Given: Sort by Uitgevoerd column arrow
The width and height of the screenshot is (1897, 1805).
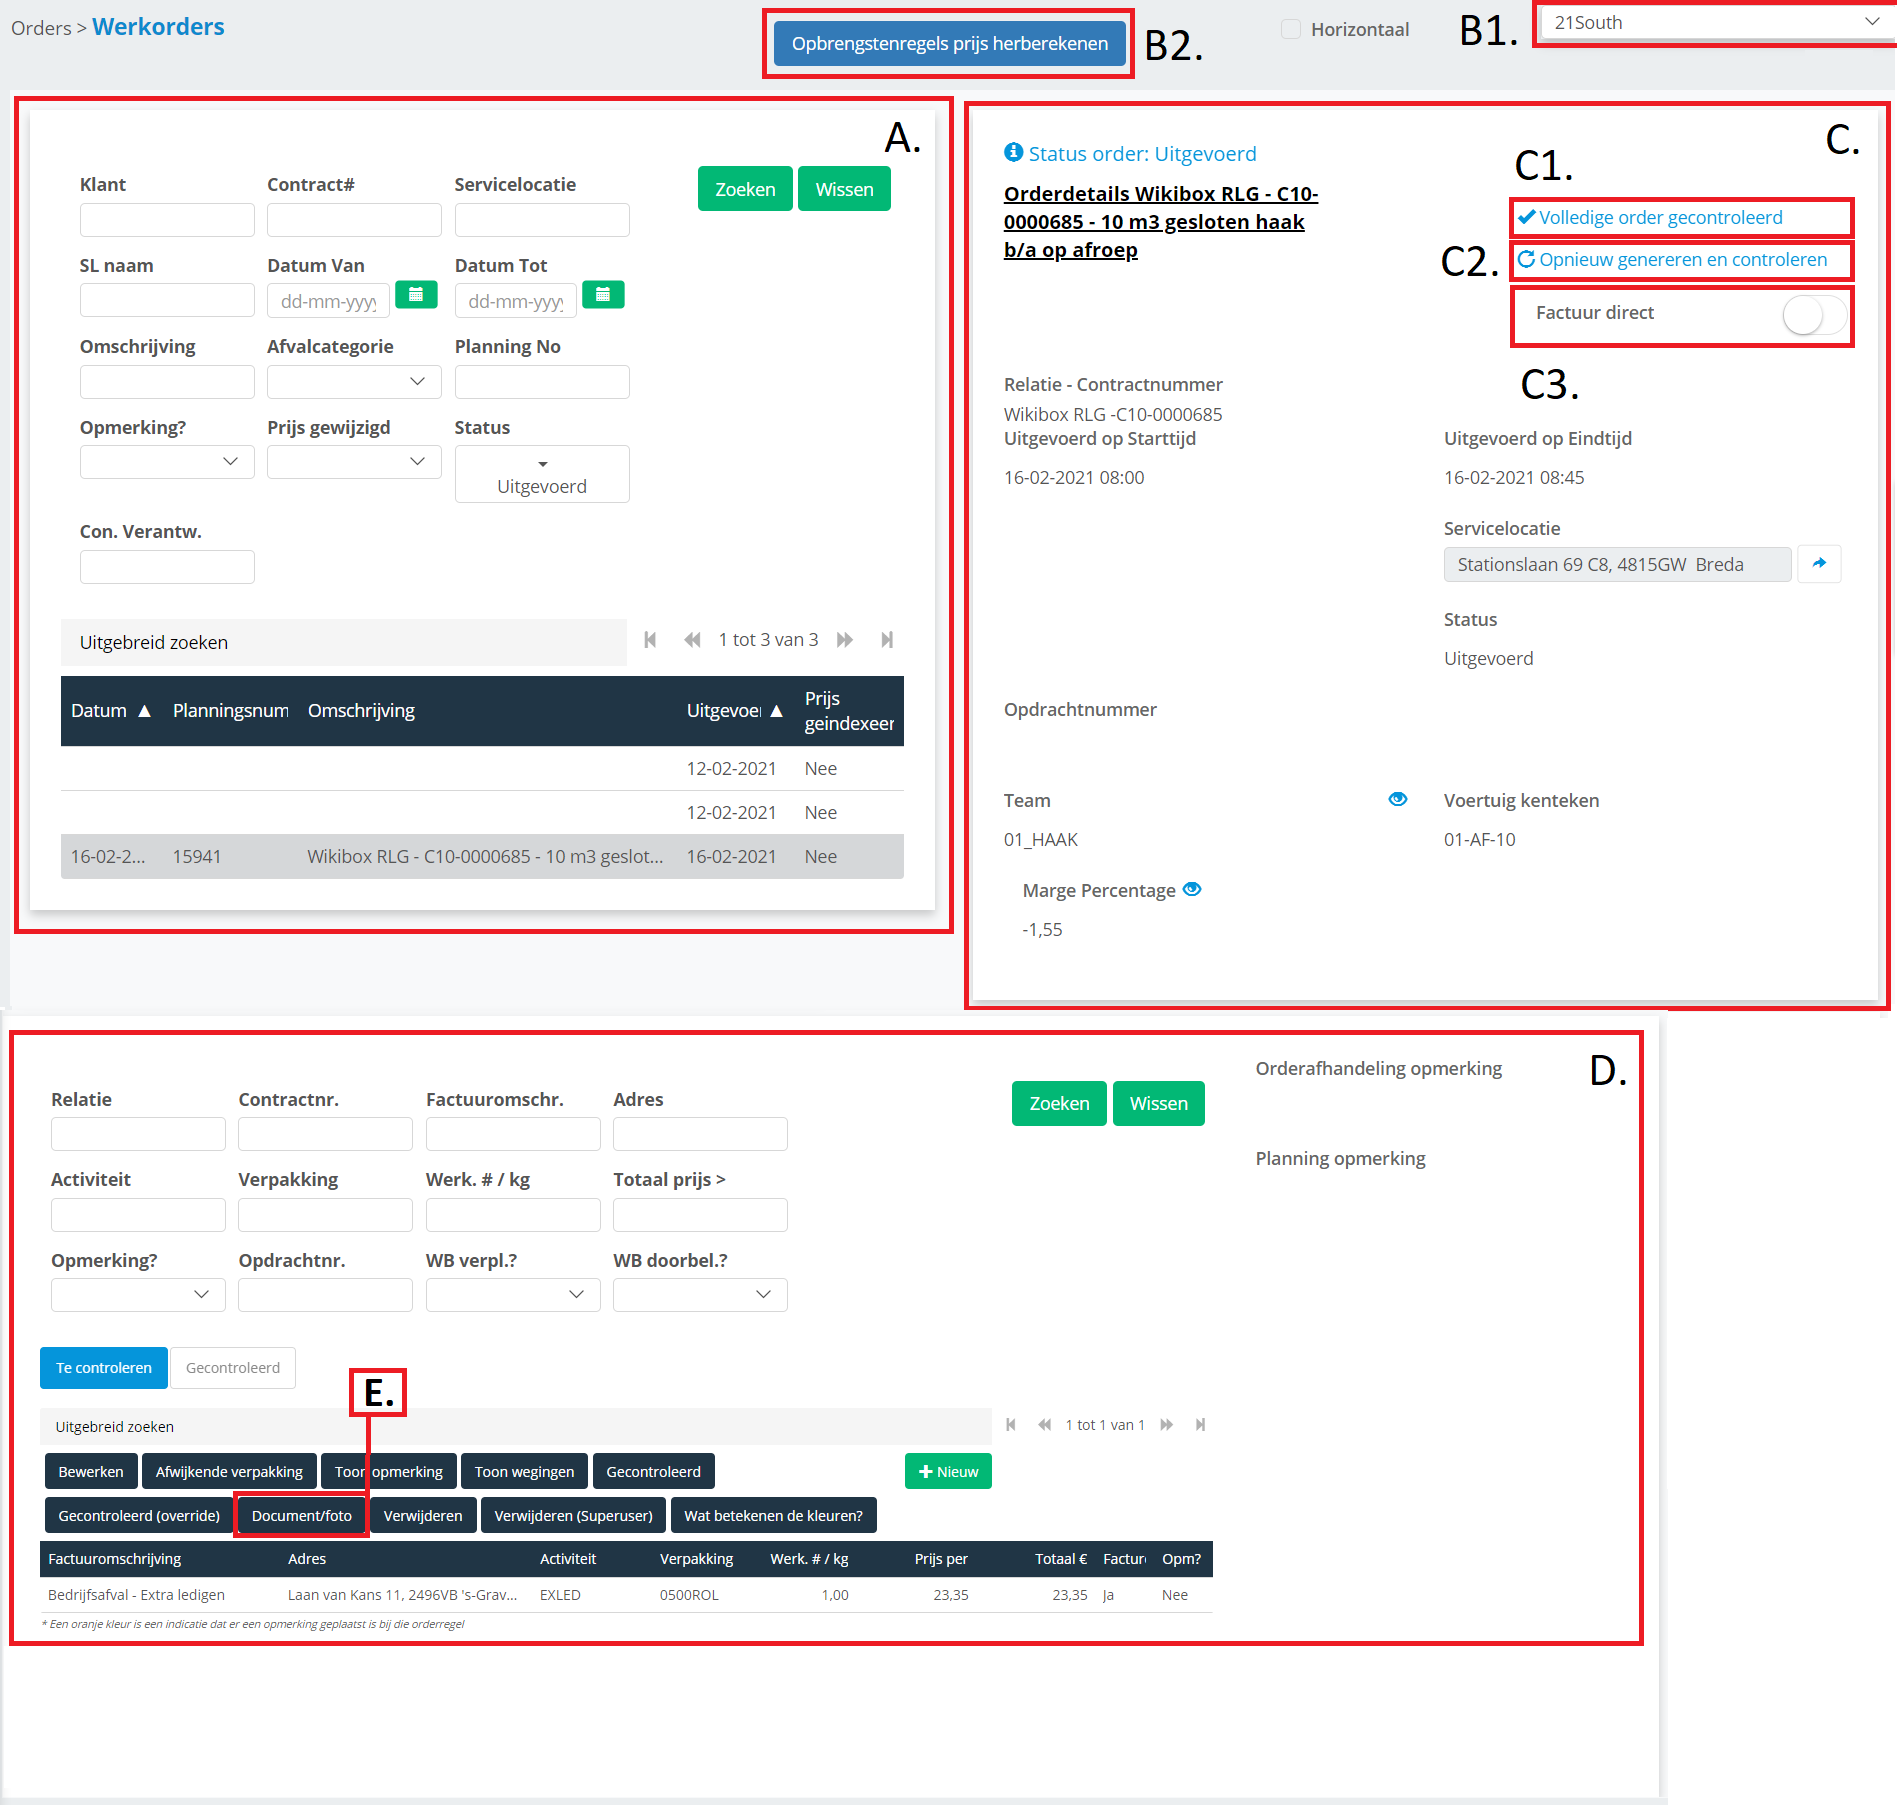Looking at the screenshot, I should 776,711.
